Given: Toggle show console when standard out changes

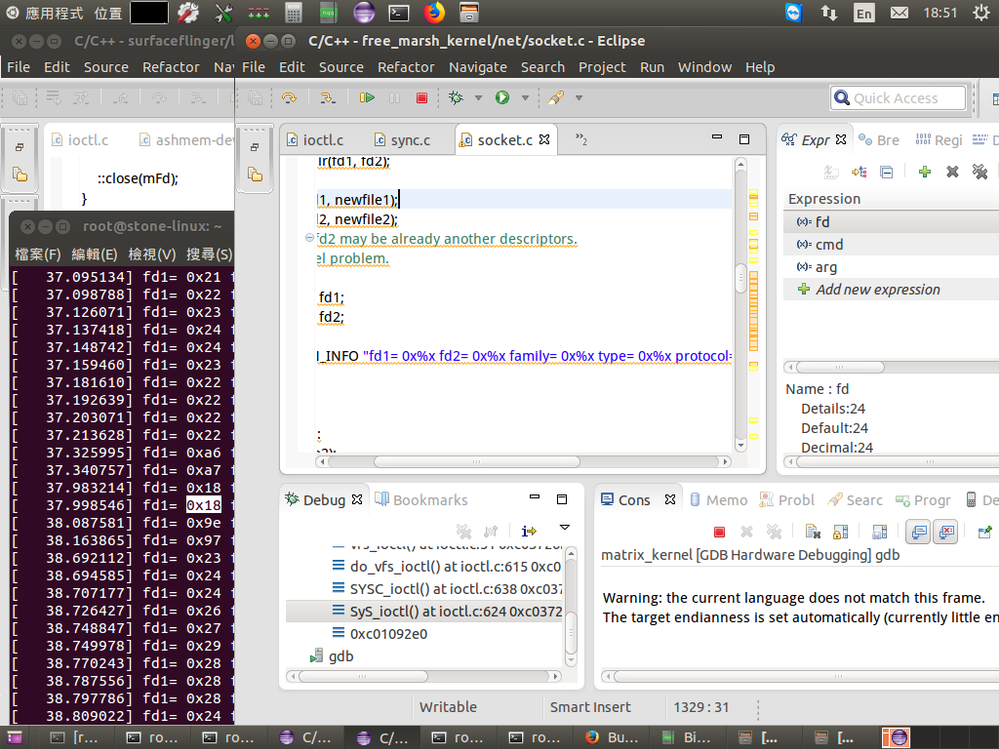Looking at the screenshot, I should 917,532.
